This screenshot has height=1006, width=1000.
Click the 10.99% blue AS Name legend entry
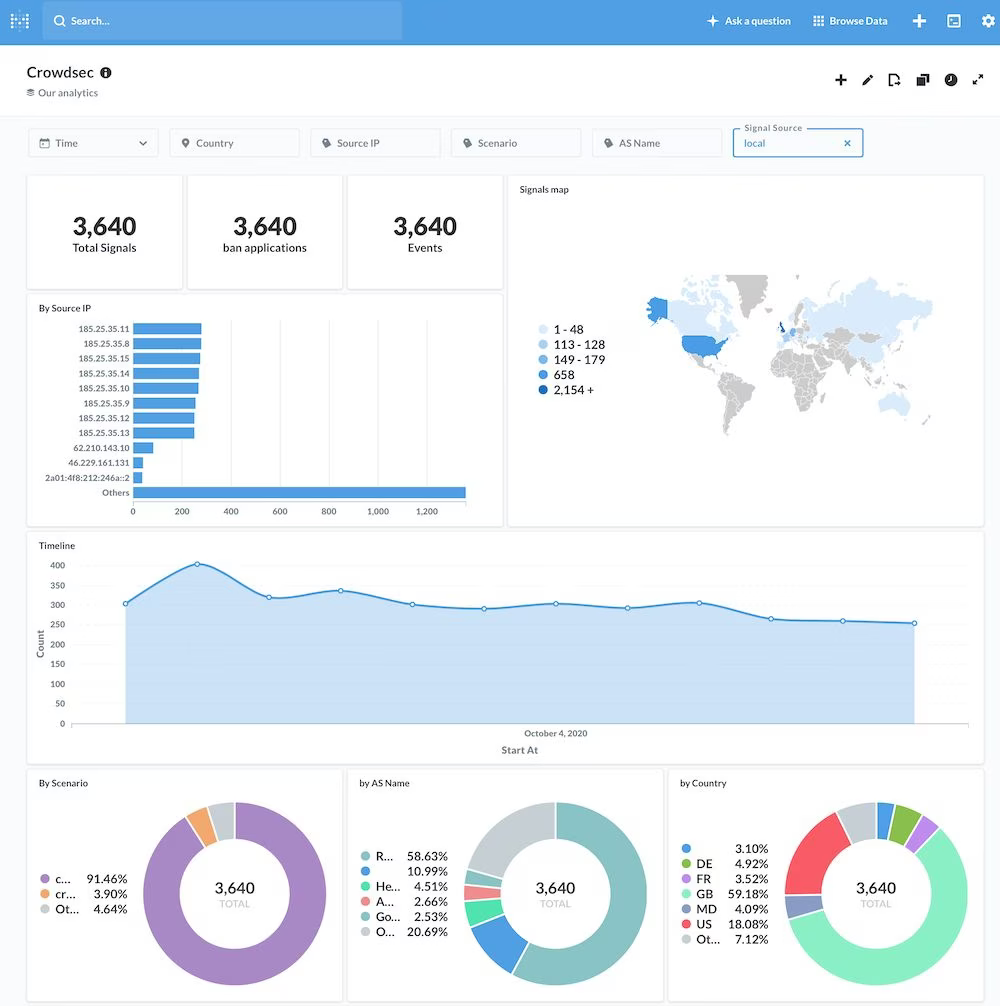coord(404,871)
